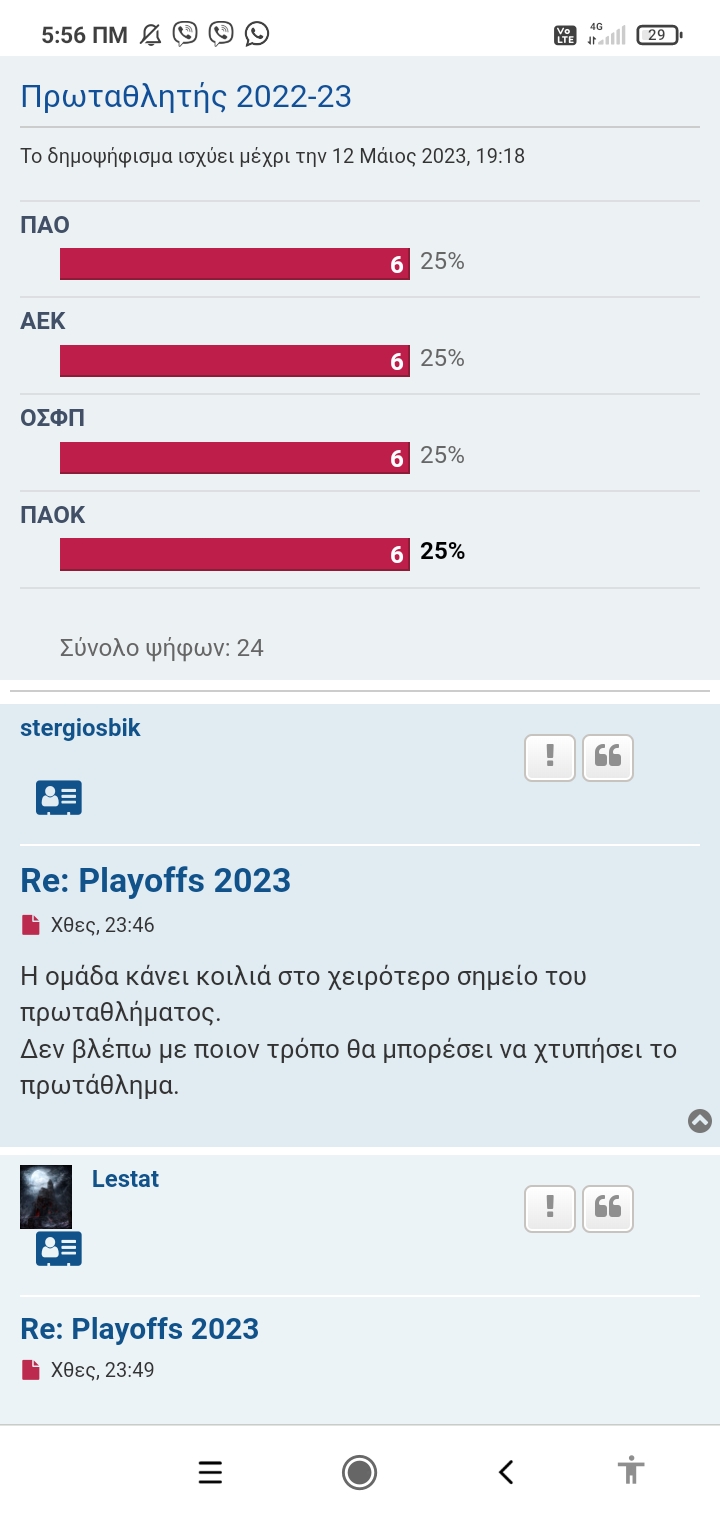Tap Lestat's avatar image

pos(46,1196)
